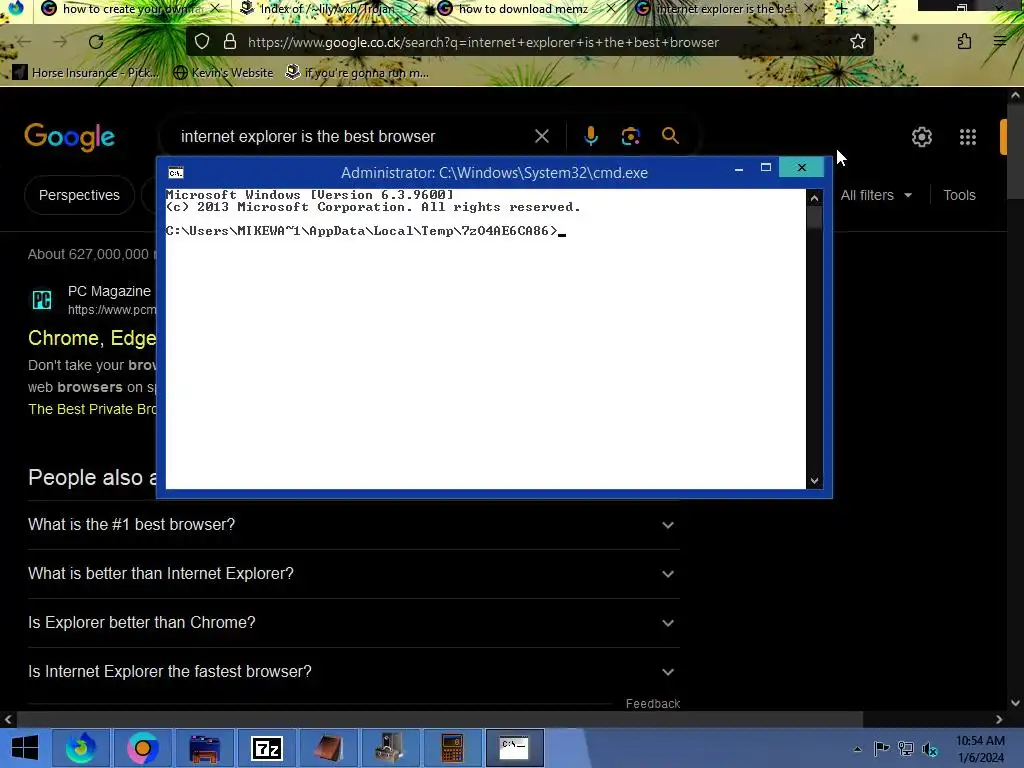
Task: Open a new tab with plus button
Action: coord(841,8)
